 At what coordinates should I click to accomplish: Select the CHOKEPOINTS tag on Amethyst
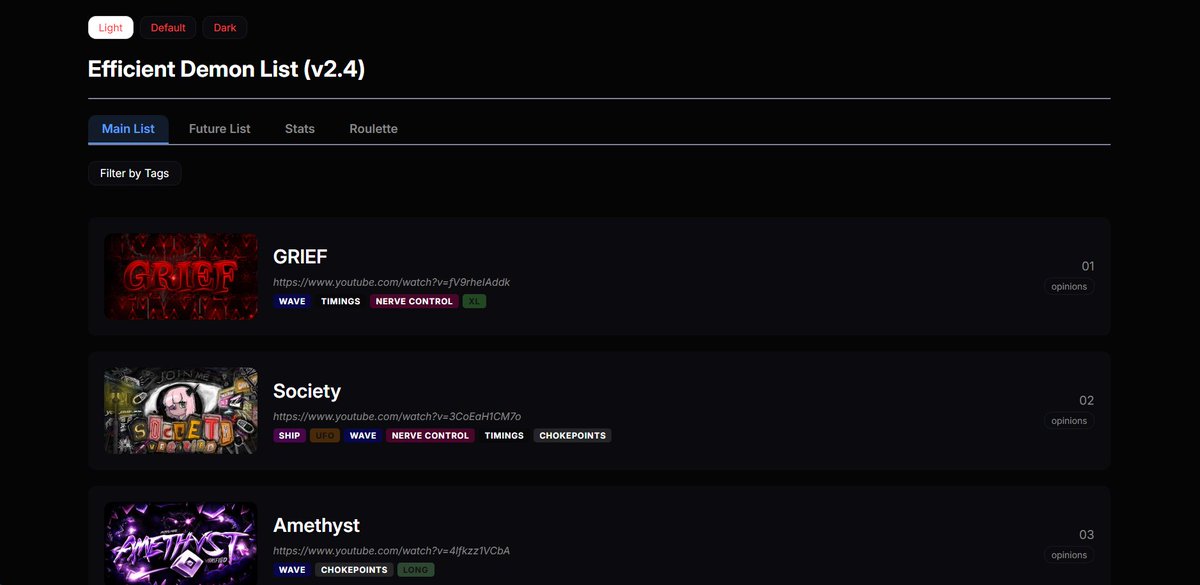pyautogui.click(x=355, y=570)
